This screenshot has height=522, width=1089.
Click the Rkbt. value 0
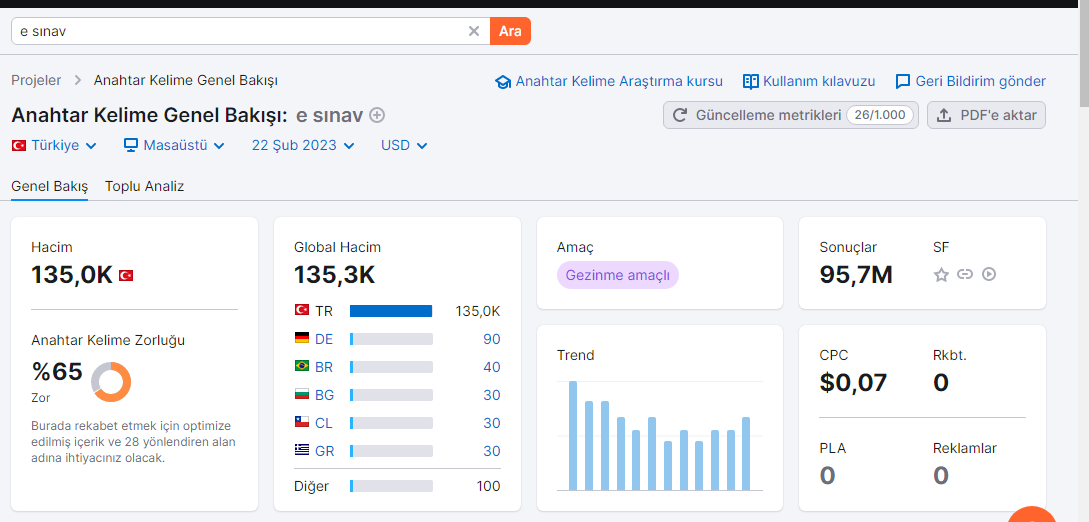tap(941, 382)
